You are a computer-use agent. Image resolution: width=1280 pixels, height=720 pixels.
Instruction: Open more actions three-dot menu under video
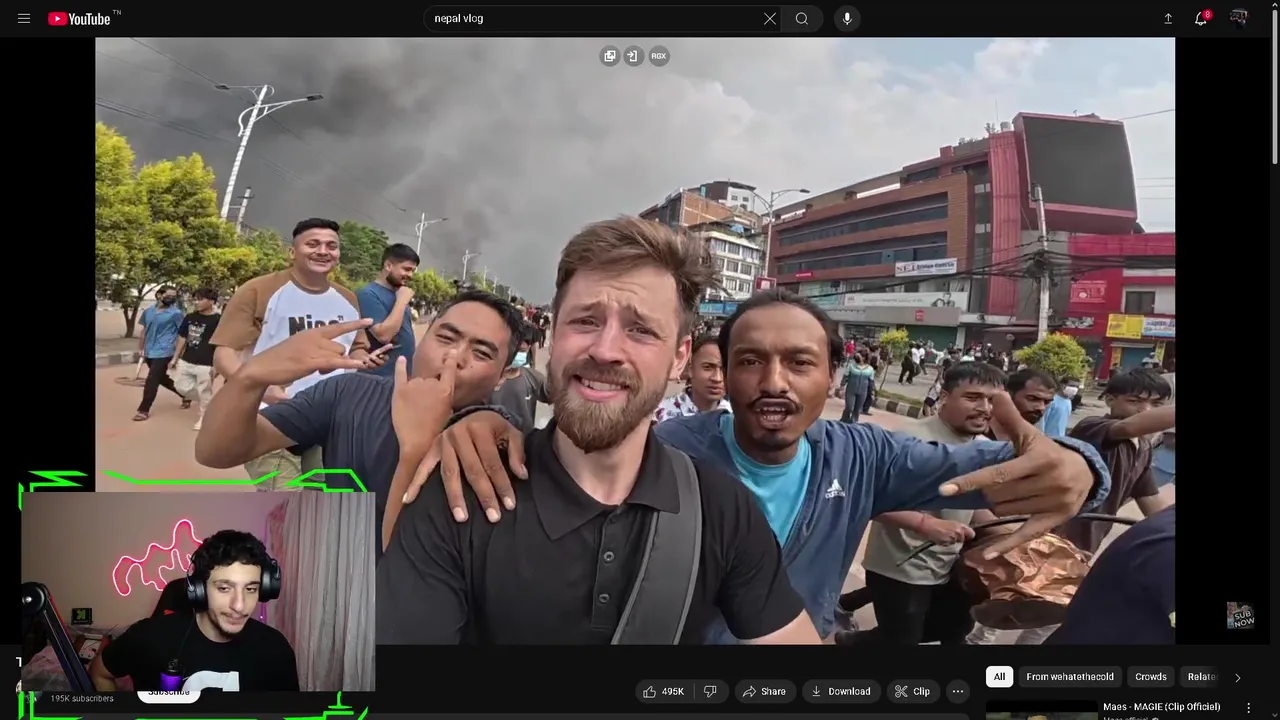(x=957, y=691)
